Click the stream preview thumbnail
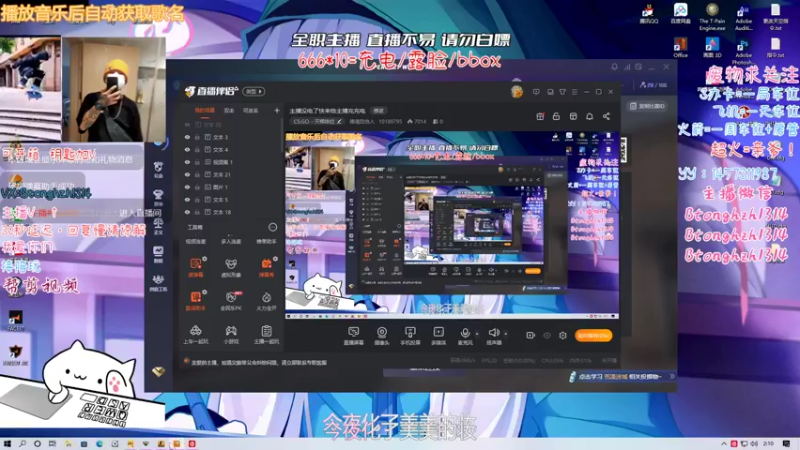The height and width of the screenshot is (450, 800). pyautogui.click(x=452, y=225)
